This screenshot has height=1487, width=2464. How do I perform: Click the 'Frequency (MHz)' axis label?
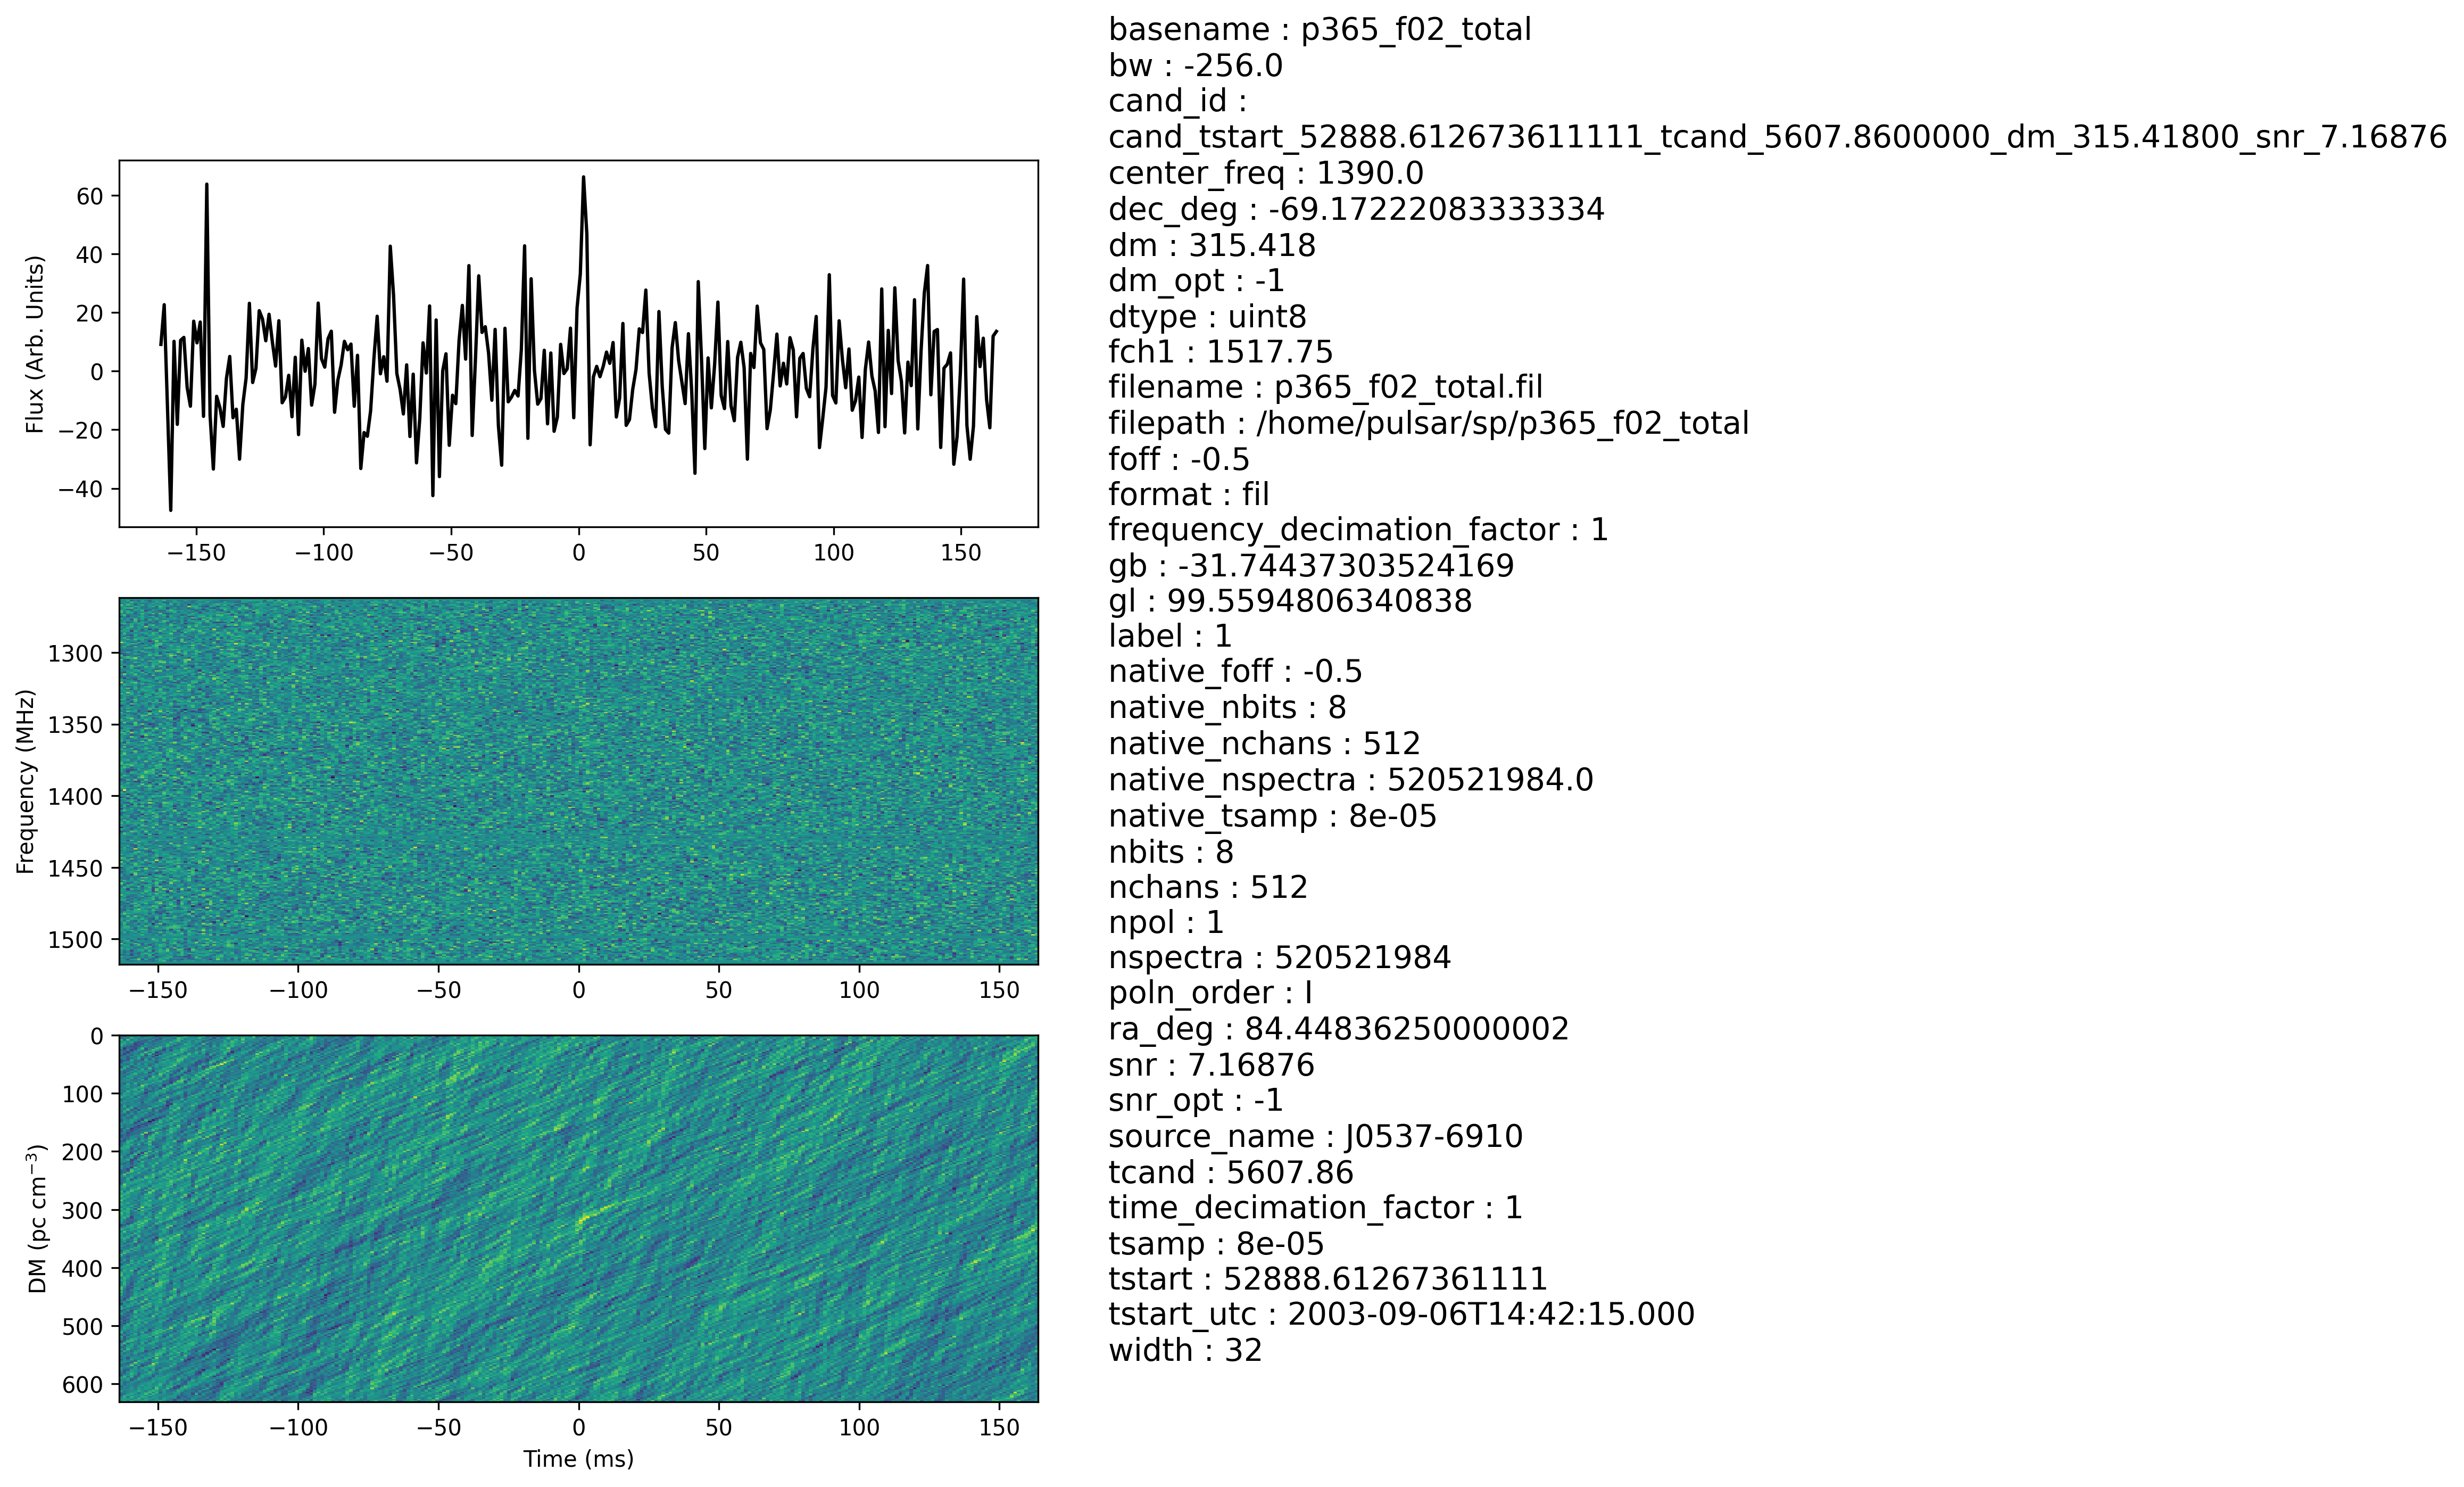pyautogui.click(x=26, y=781)
